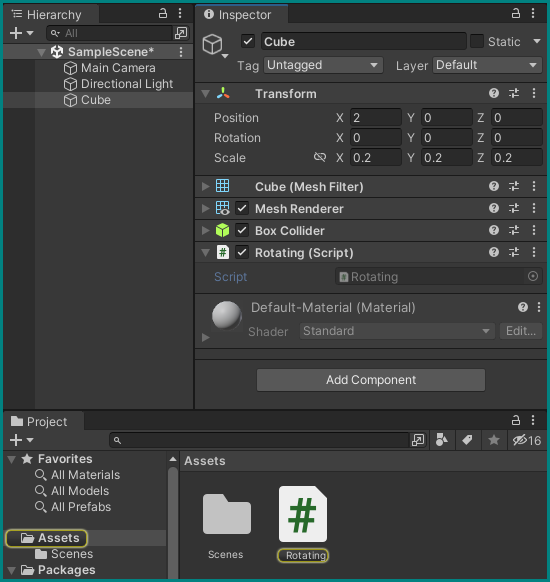Image resolution: width=550 pixels, height=582 pixels.
Task: Expand the Mesh Renderer foldout
Action: pyautogui.click(x=205, y=208)
